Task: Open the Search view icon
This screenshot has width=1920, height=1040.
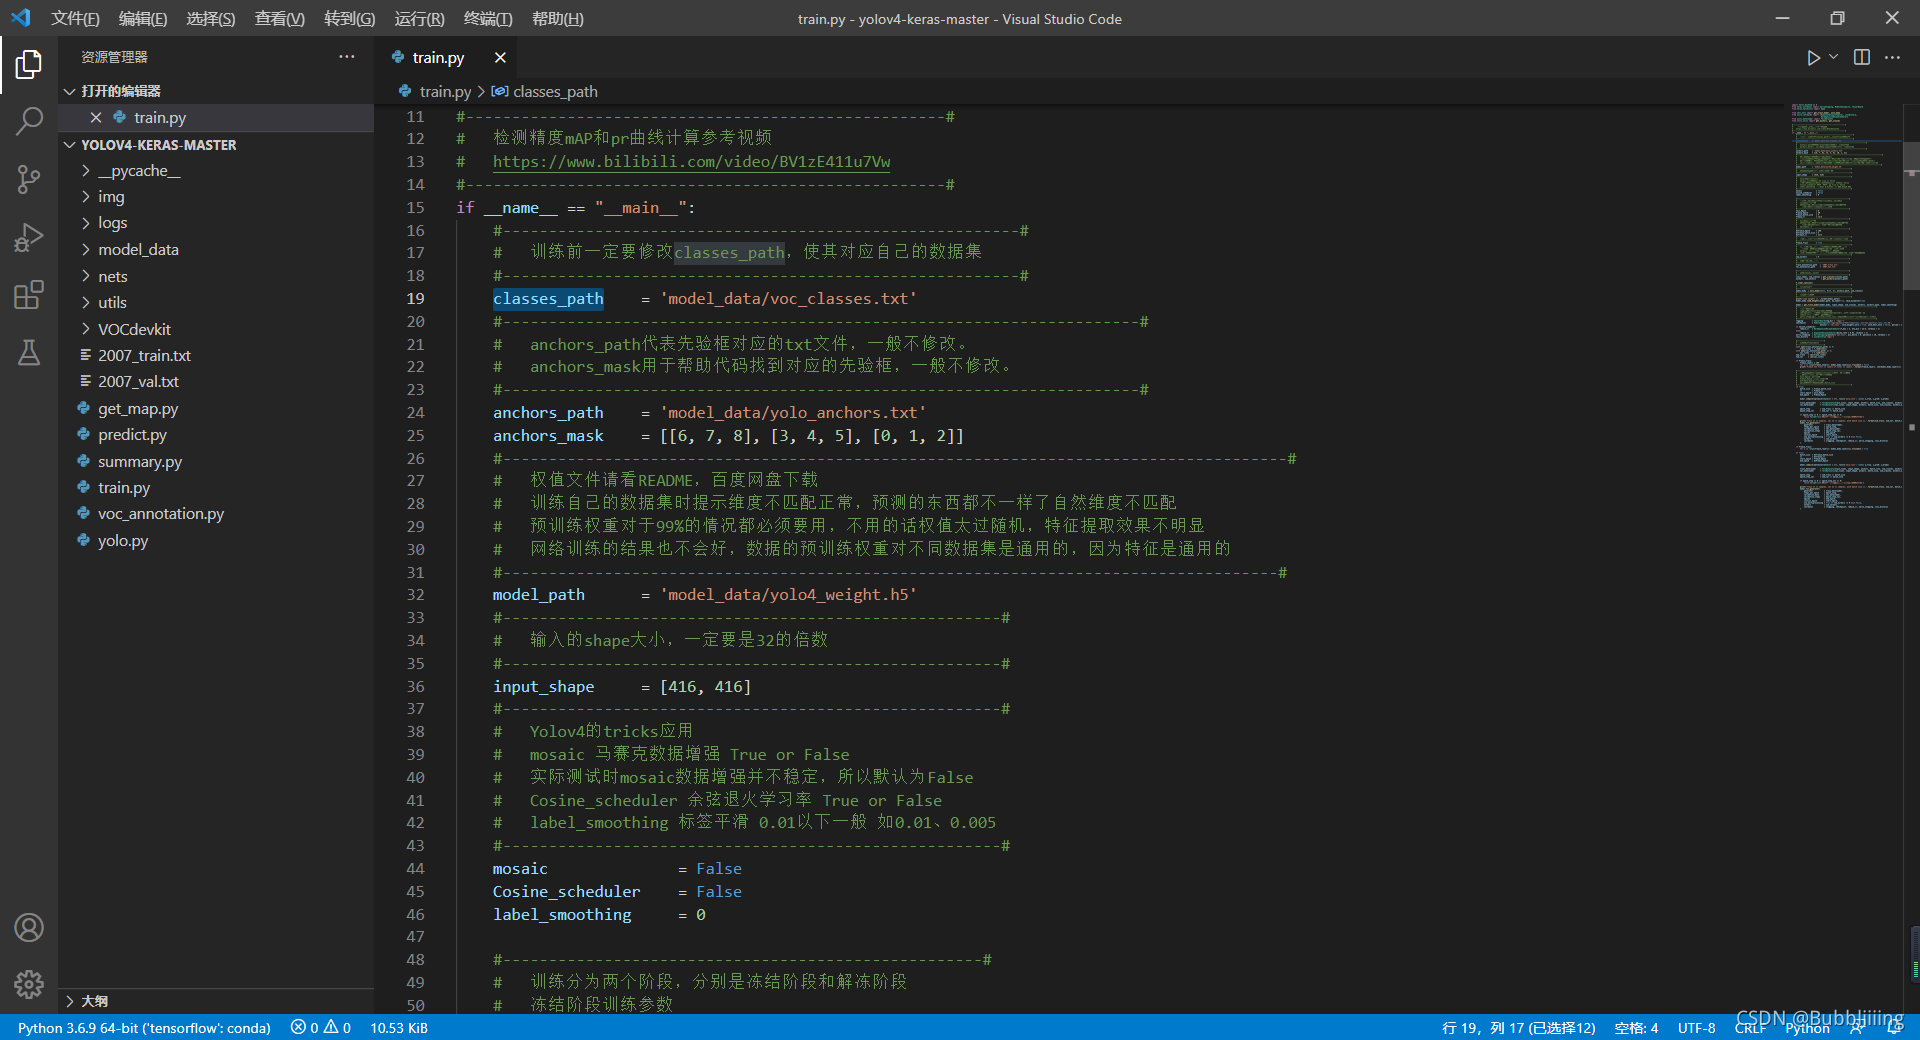Action: click(x=29, y=121)
